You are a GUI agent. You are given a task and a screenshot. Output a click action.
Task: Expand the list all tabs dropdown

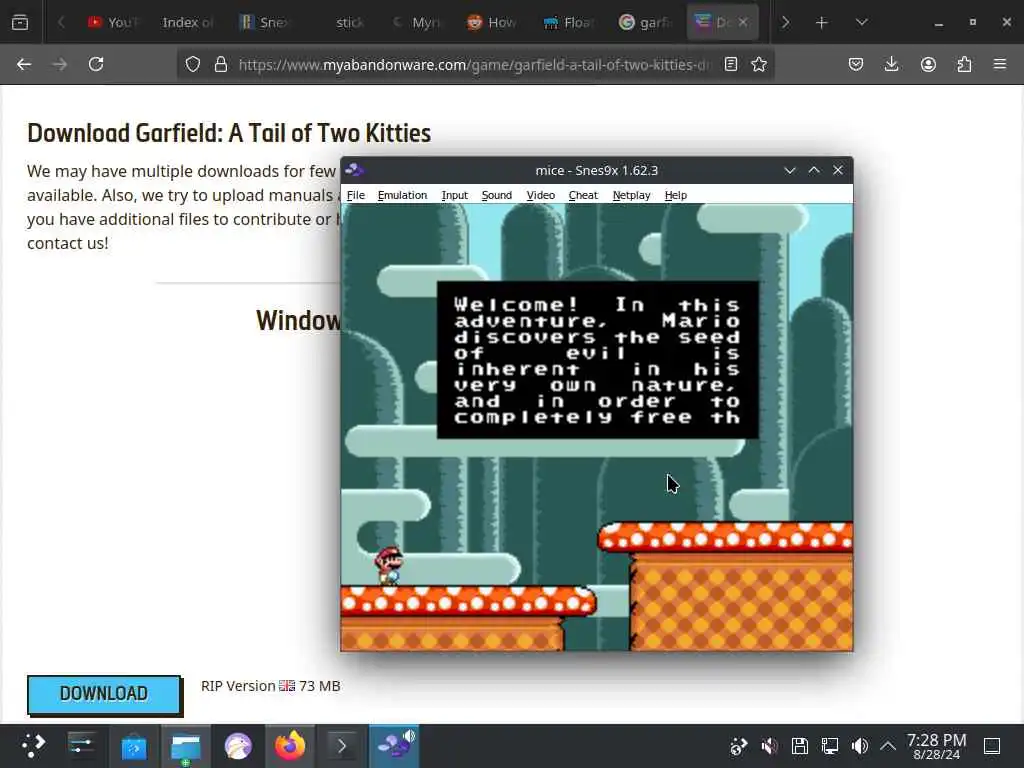point(861,22)
